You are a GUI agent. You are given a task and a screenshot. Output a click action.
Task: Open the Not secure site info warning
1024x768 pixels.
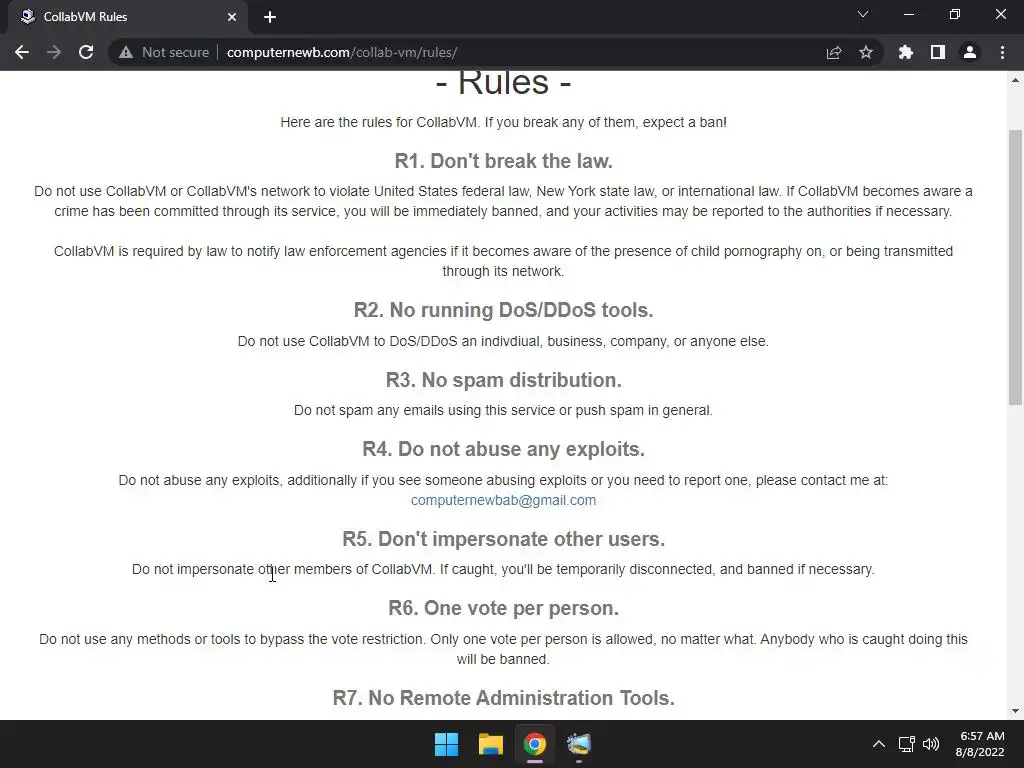point(164,52)
